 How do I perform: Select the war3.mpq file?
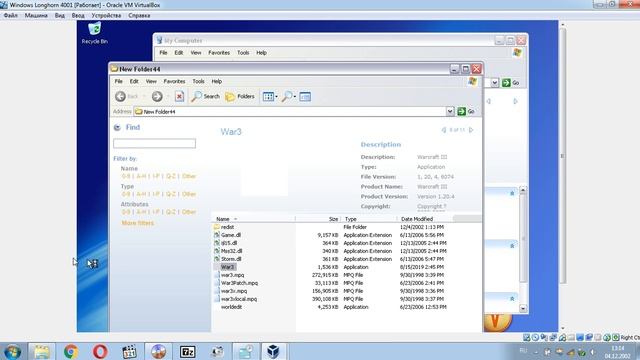click(x=232, y=275)
